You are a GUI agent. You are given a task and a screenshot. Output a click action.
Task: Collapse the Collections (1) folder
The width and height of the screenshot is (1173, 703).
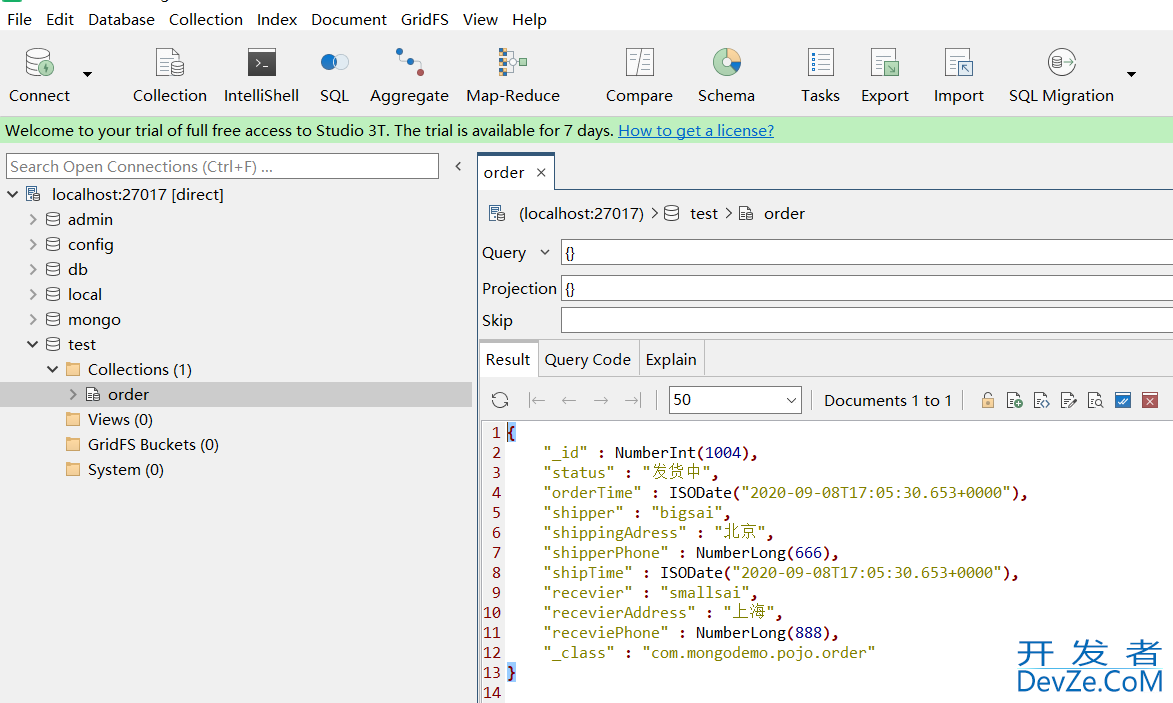(x=52, y=369)
